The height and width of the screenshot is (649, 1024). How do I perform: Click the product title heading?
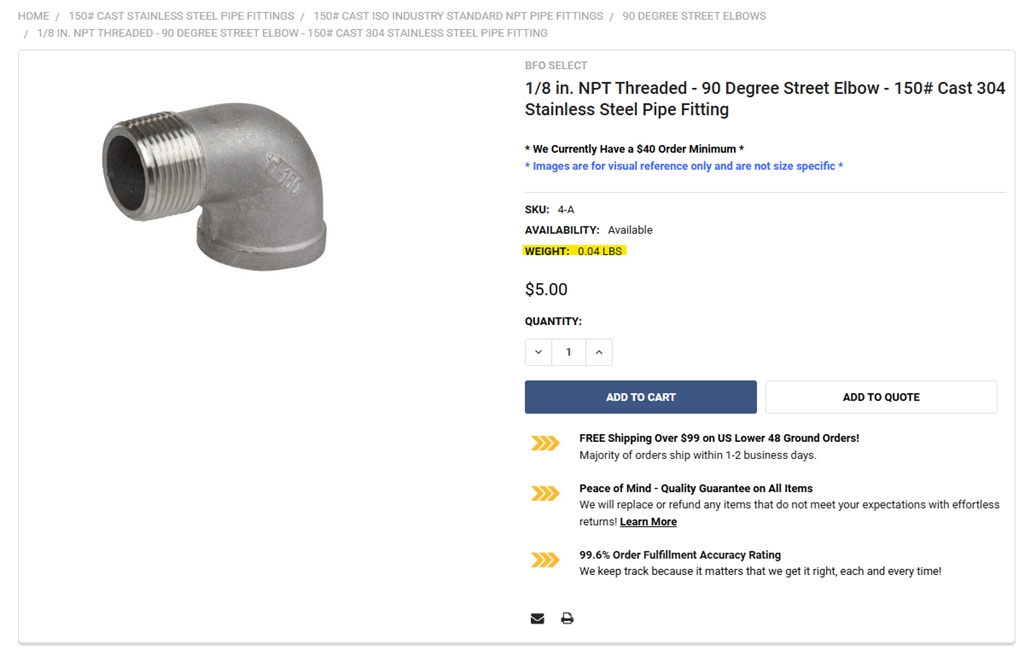pos(764,98)
